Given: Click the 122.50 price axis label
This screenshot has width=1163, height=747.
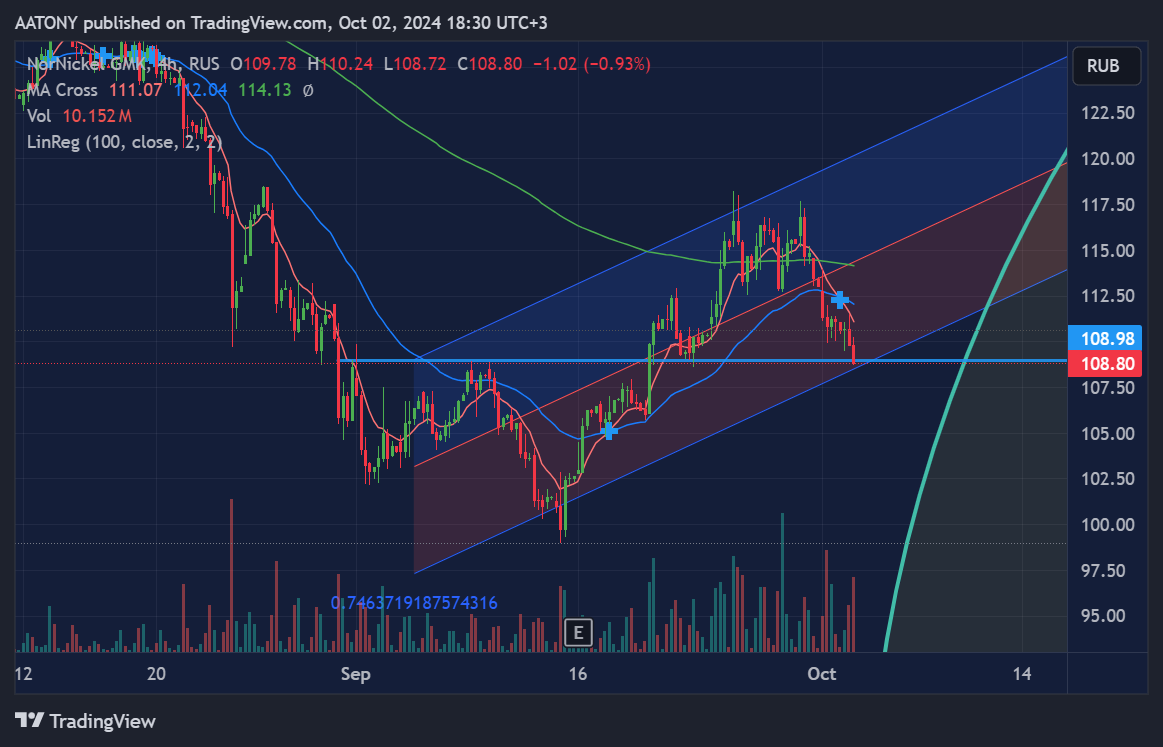Looking at the screenshot, I should [1108, 113].
